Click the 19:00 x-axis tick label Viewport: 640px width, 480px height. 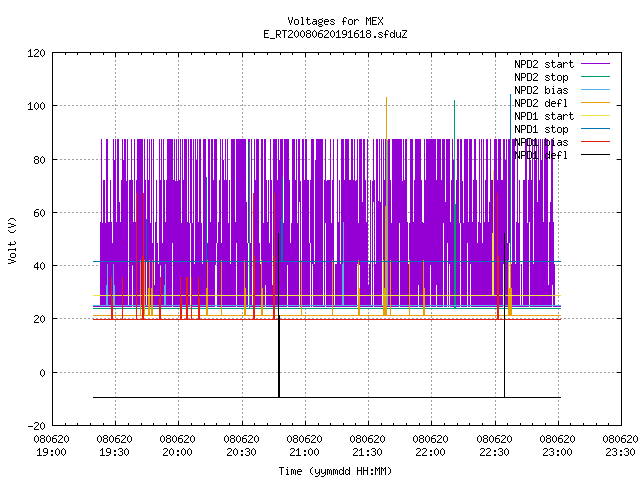point(51,452)
